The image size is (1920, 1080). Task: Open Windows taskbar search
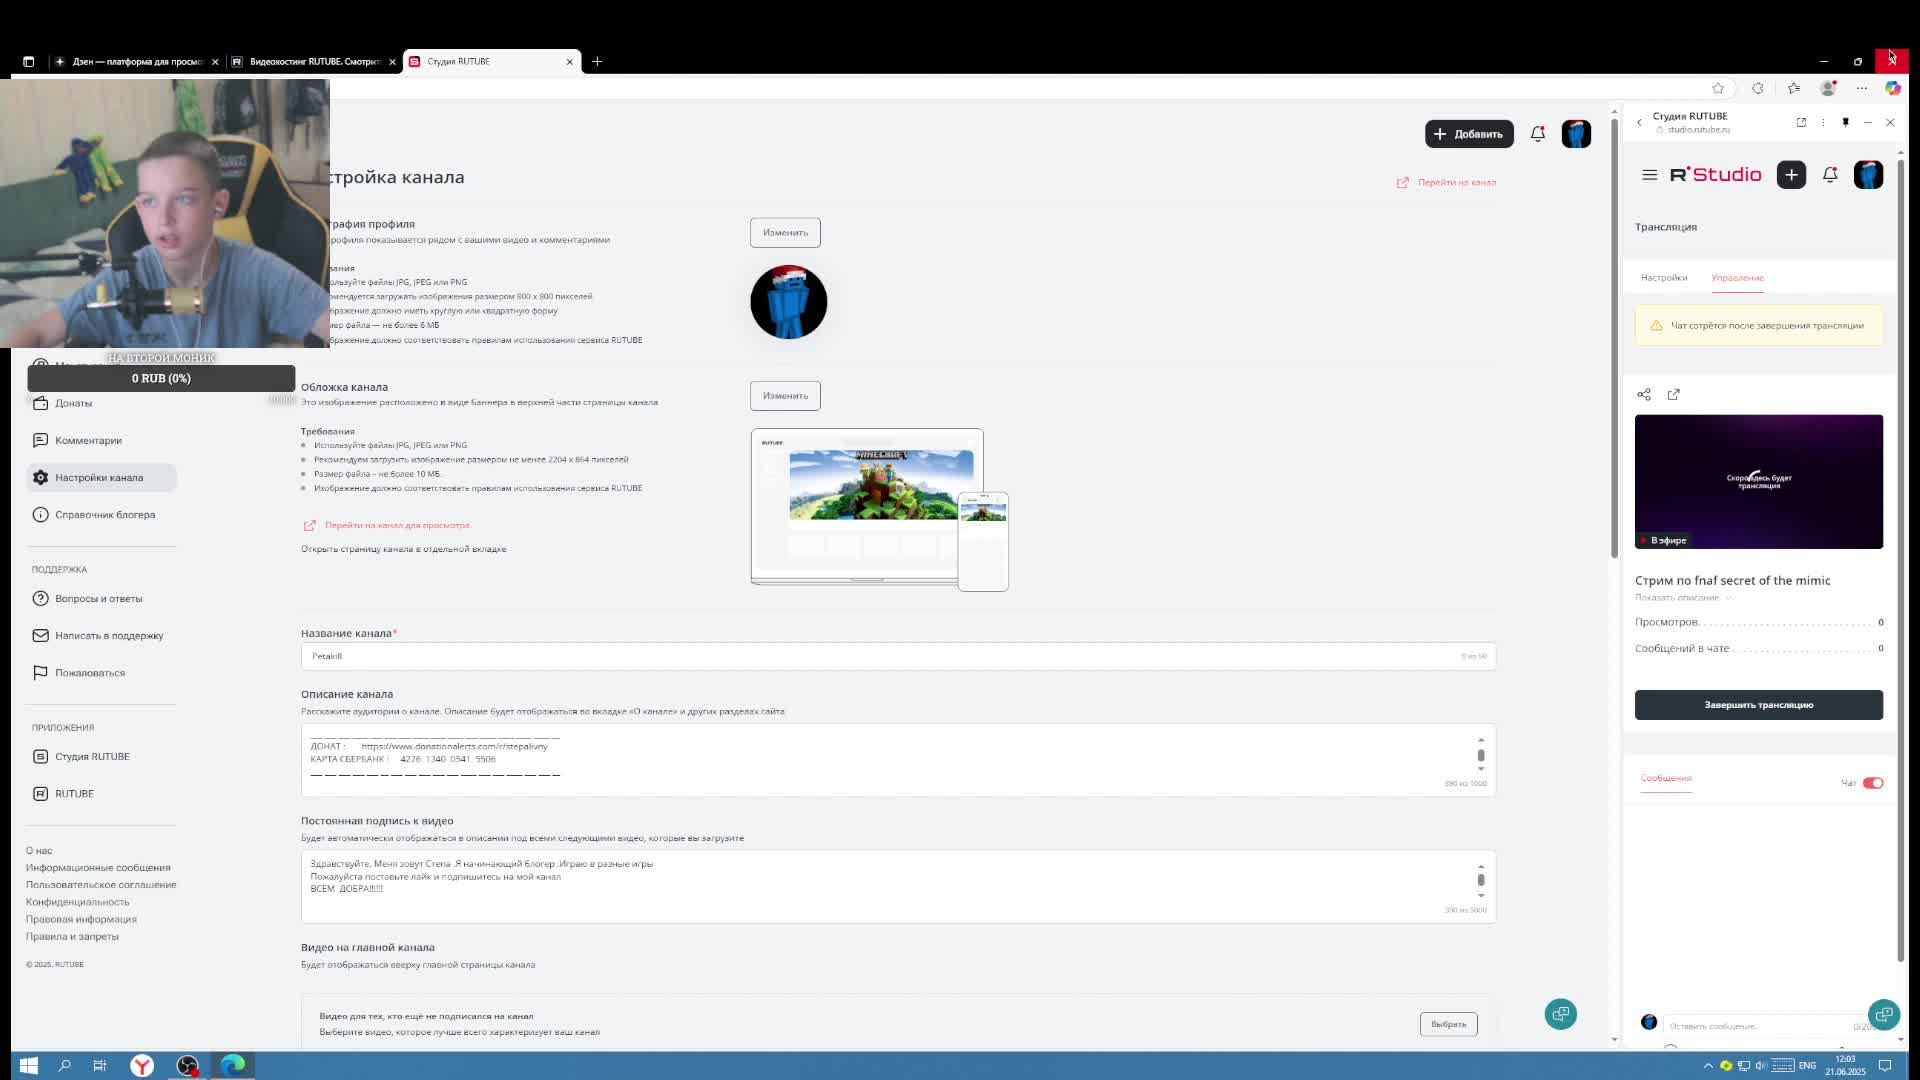click(x=64, y=1065)
